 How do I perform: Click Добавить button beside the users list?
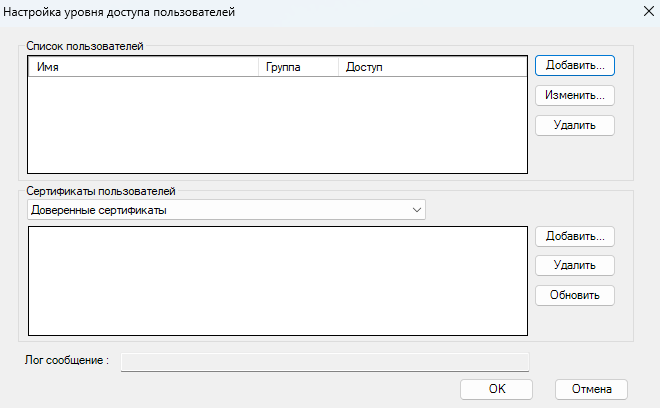574,65
